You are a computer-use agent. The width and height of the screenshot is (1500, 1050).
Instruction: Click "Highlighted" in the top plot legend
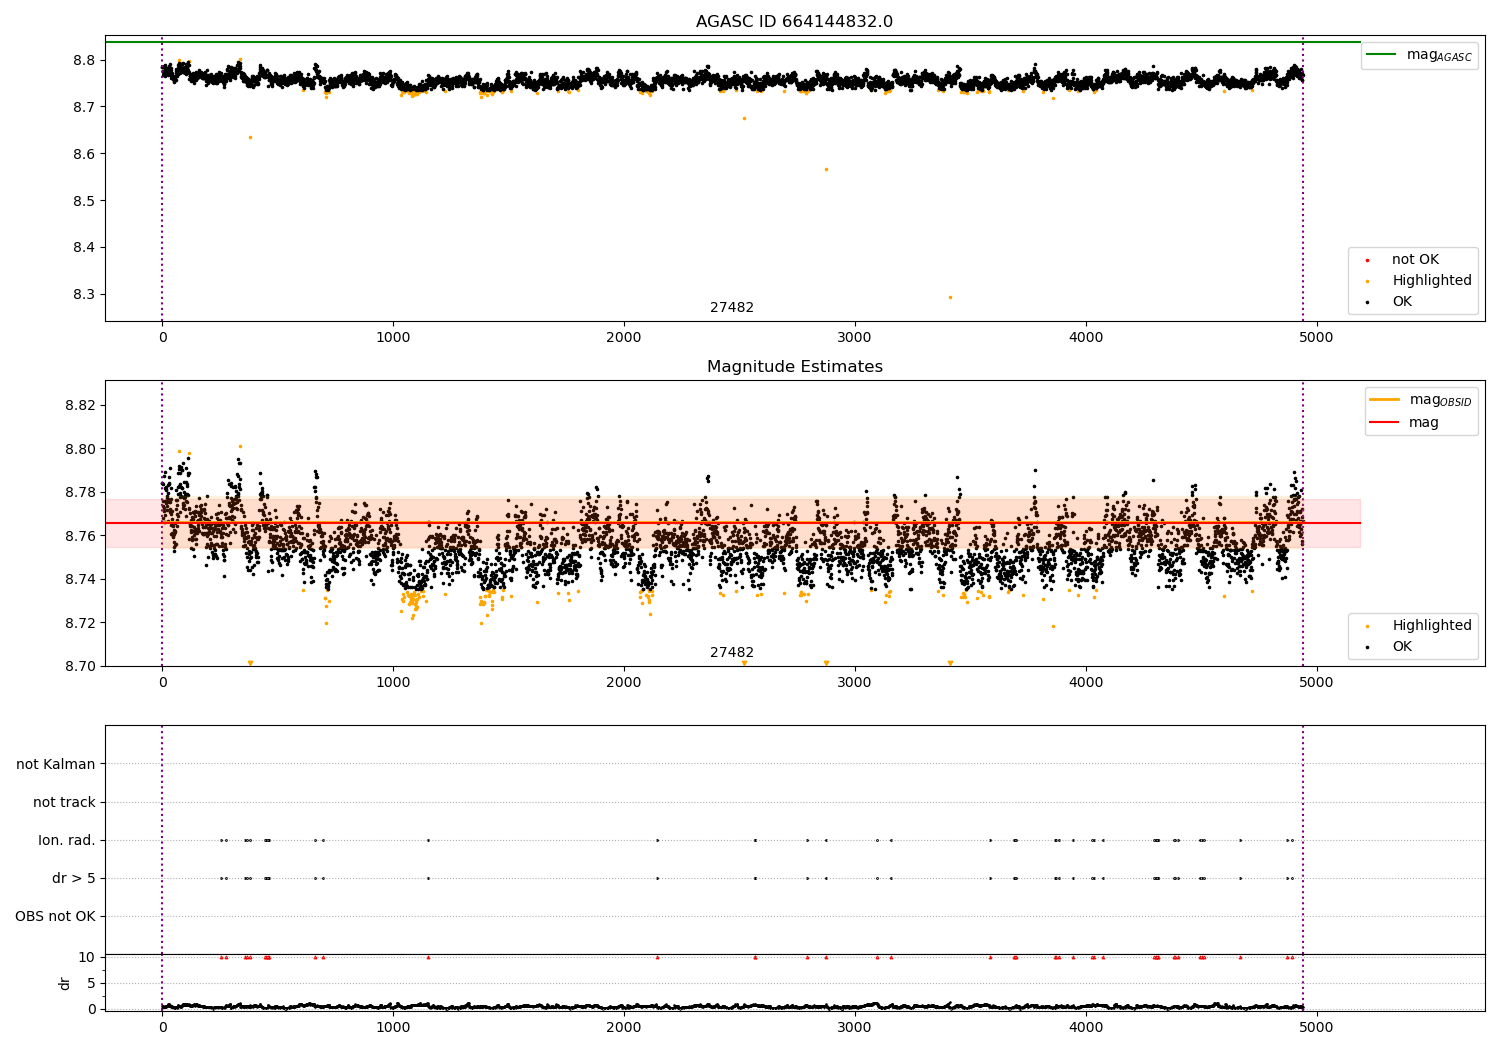1431,281
